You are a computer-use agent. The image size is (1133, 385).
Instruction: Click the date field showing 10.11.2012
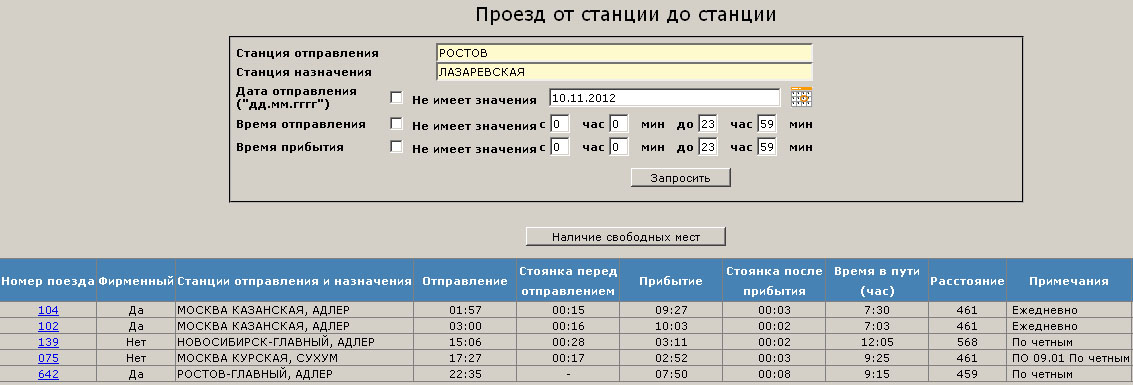pos(664,98)
